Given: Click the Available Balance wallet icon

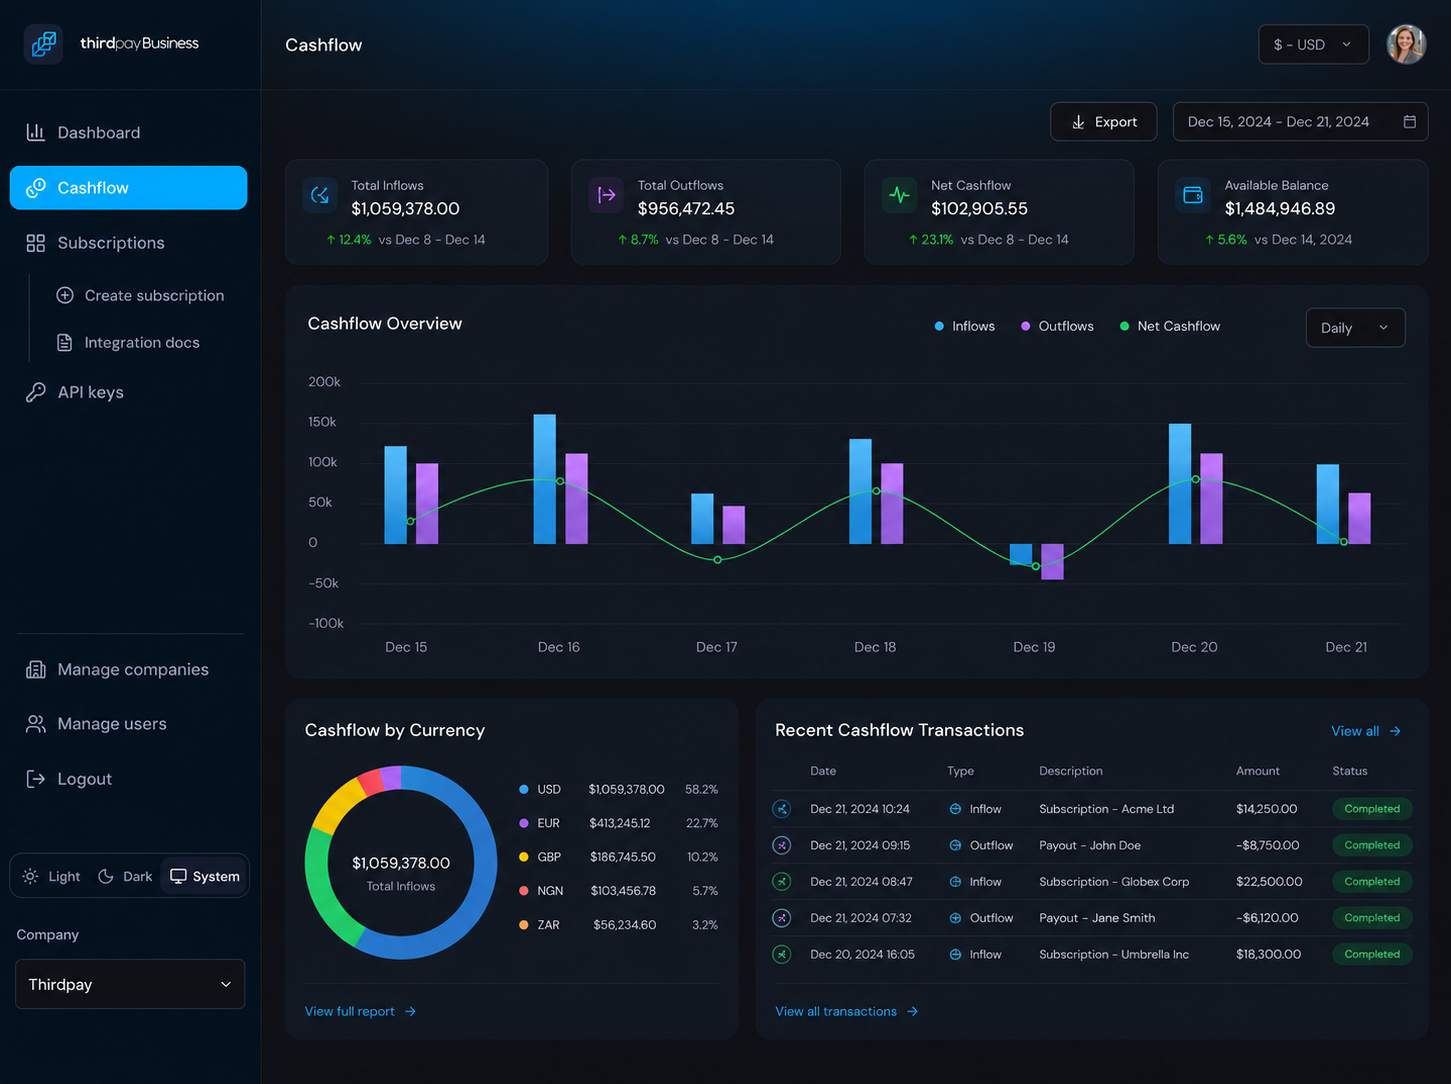Looking at the screenshot, I should click(1193, 195).
